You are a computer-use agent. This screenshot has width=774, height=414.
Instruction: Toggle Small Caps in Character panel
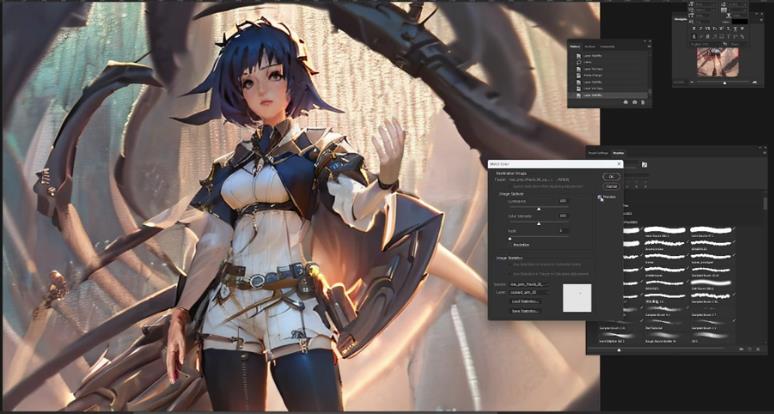(x=714, y=28)
